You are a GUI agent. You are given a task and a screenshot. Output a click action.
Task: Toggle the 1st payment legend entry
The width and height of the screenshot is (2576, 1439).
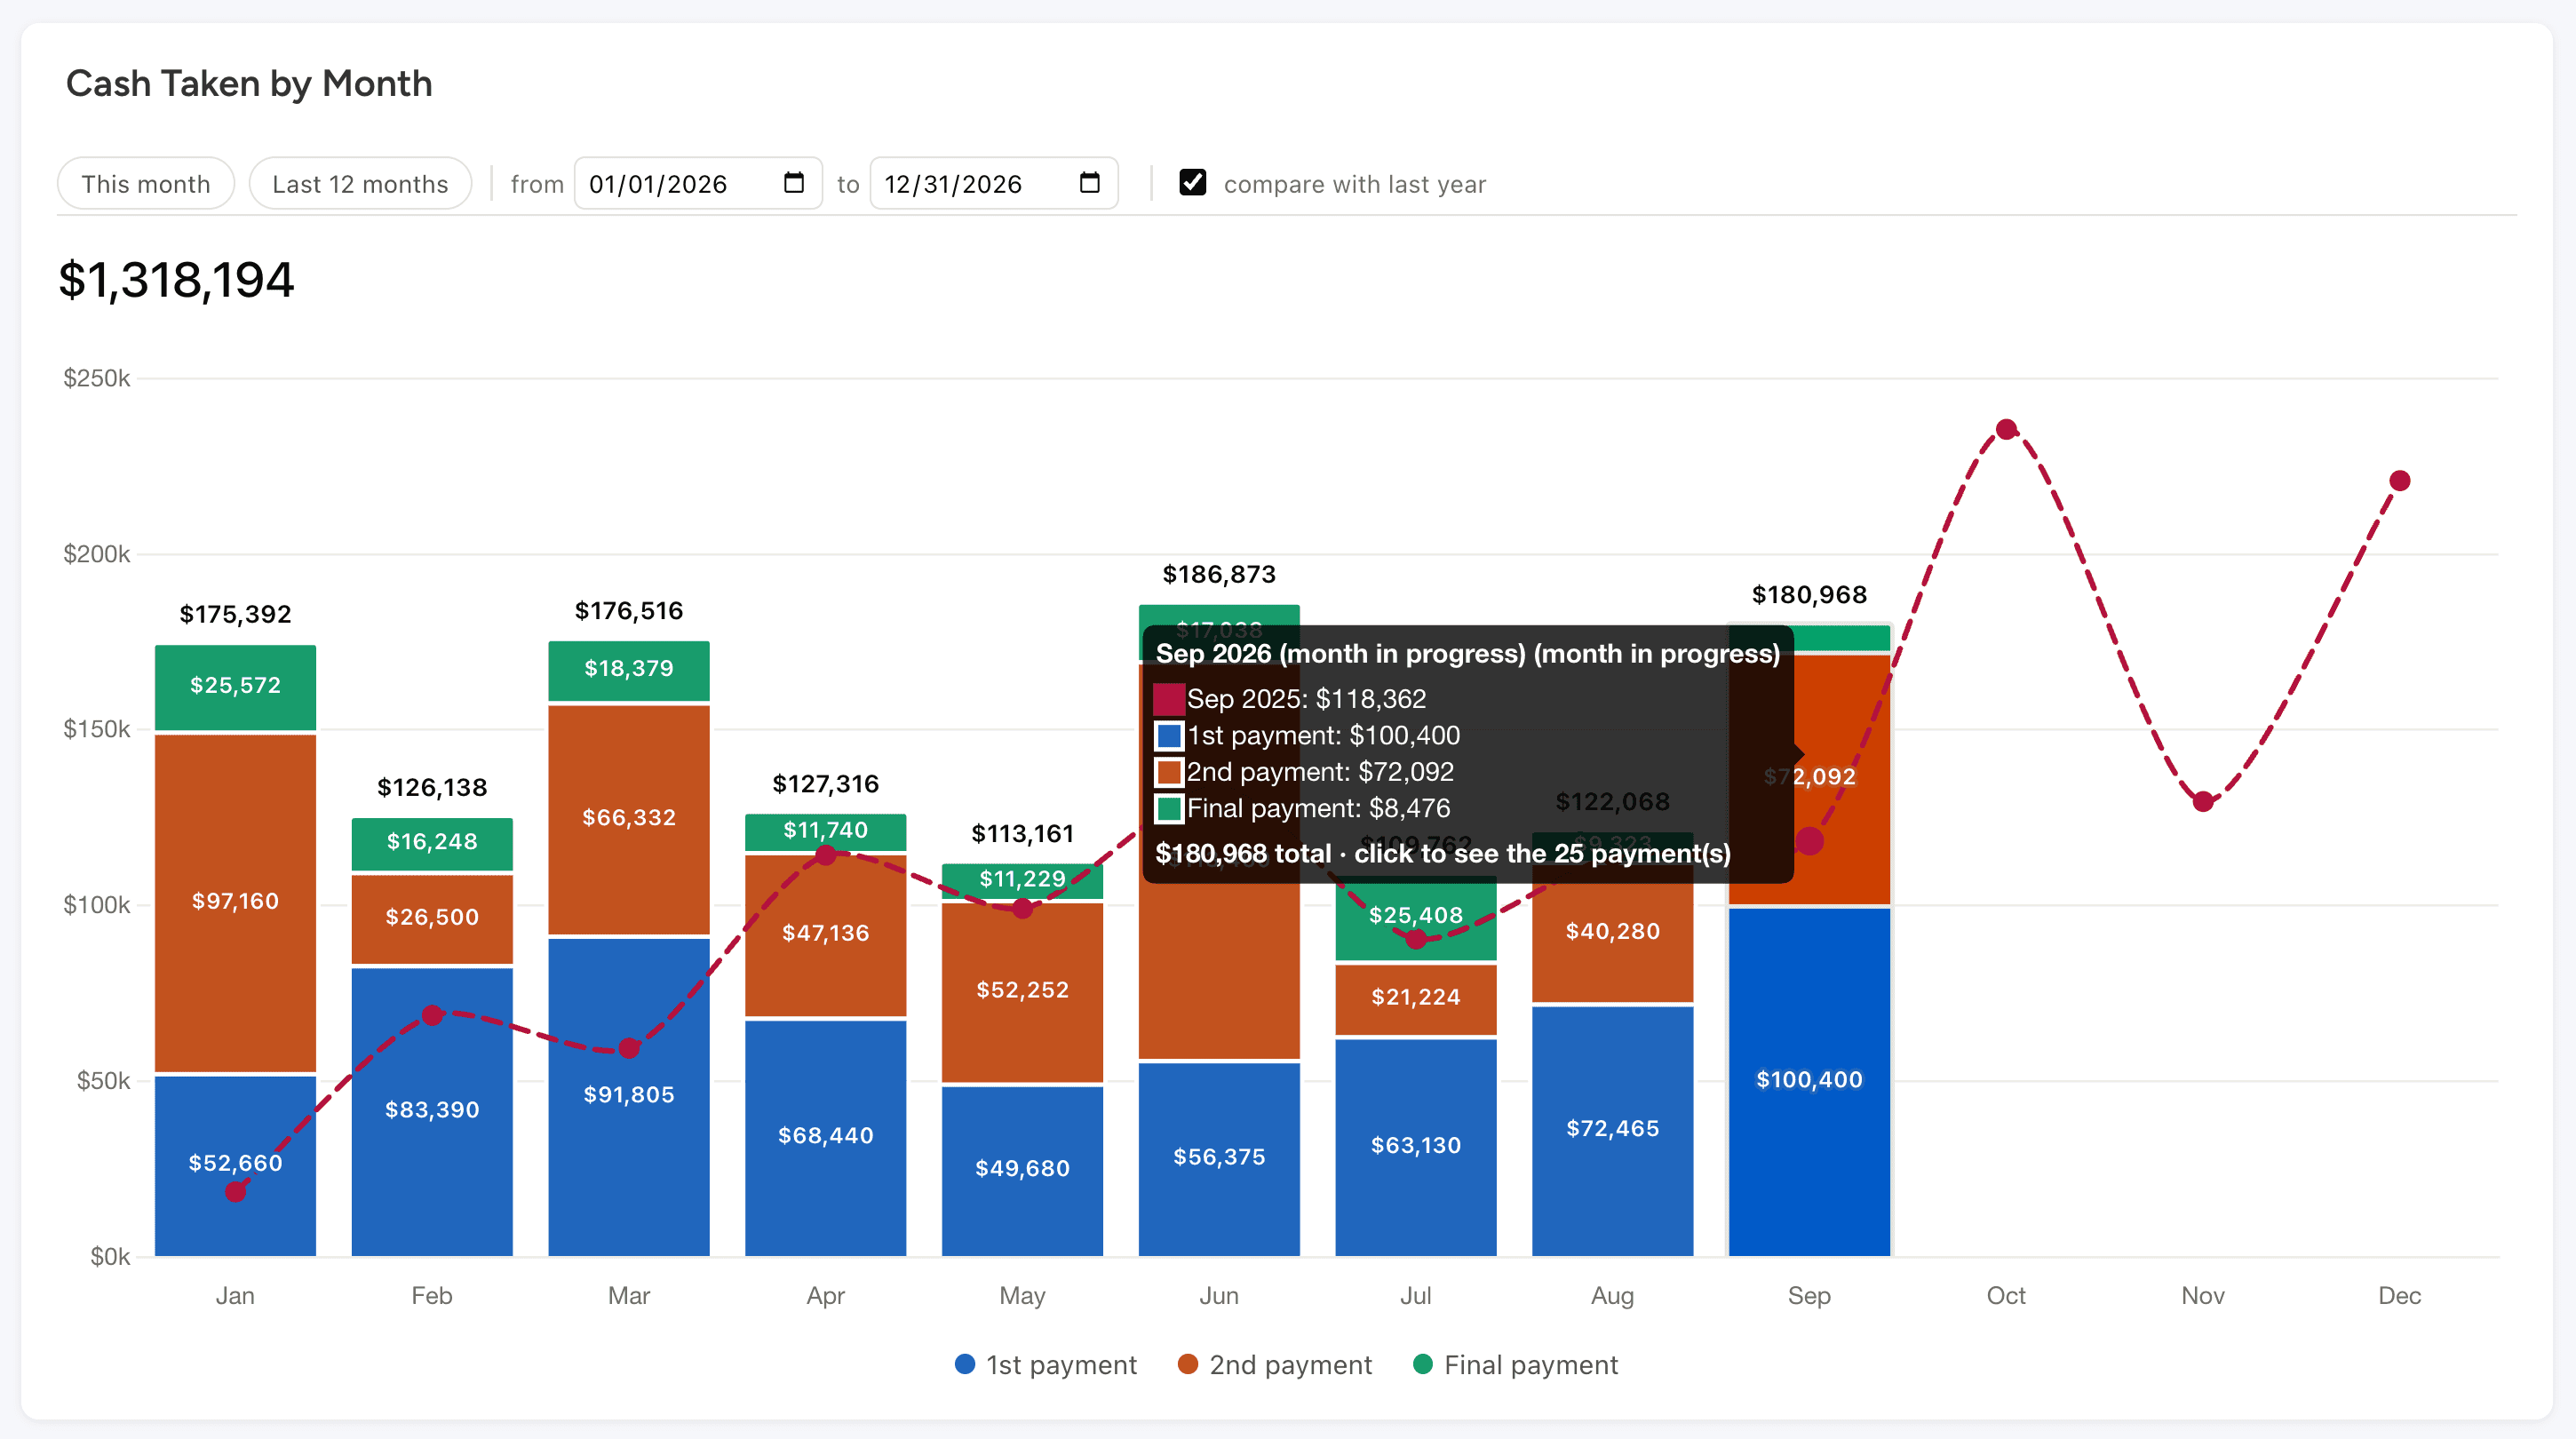(x=1046, y=1365)
